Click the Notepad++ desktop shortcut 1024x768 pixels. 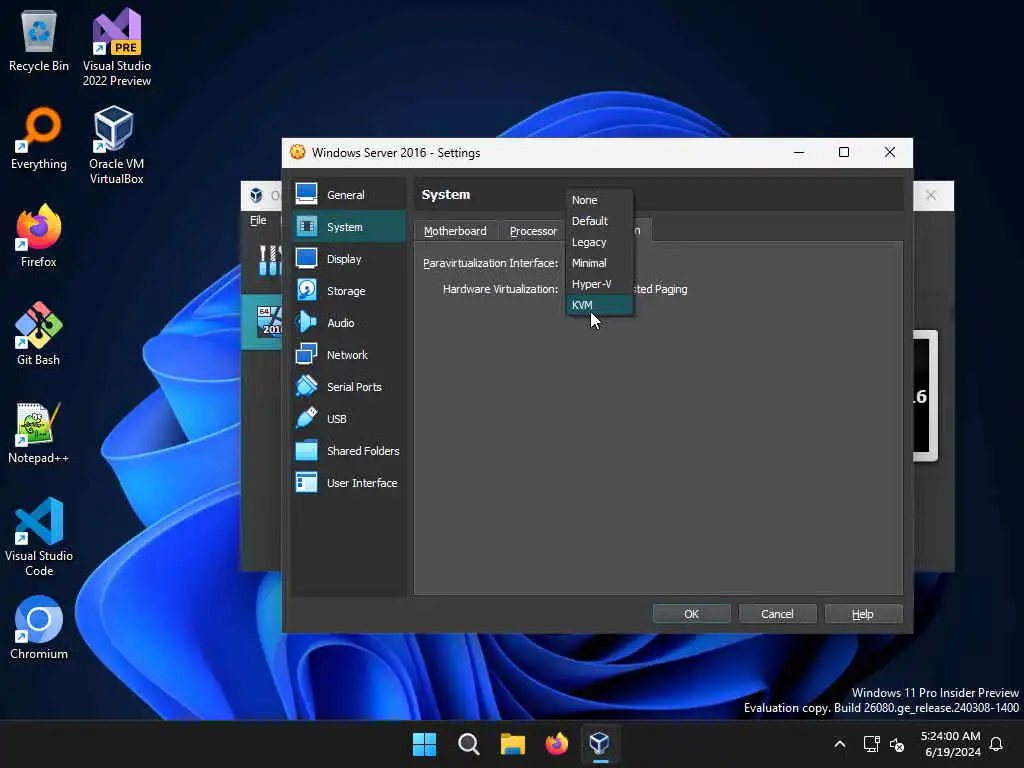(x=39, y=432)
